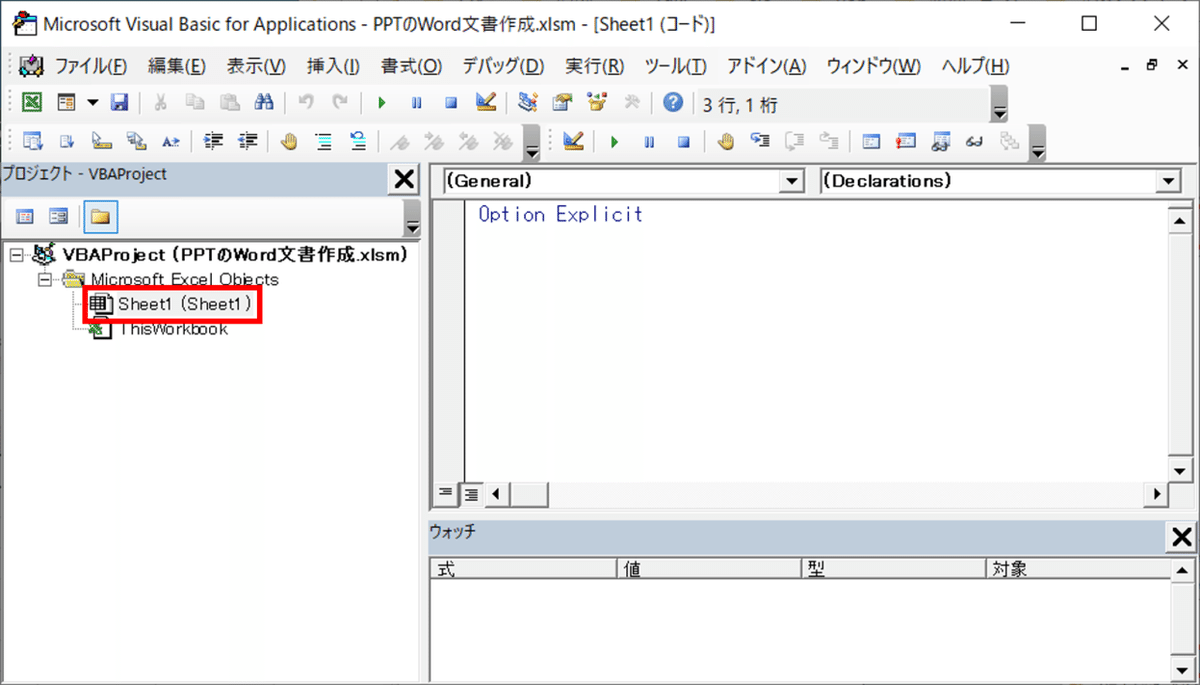Switch to Procedure View at code window bottom
This screenshot has height=685, width=1200.
445,493
